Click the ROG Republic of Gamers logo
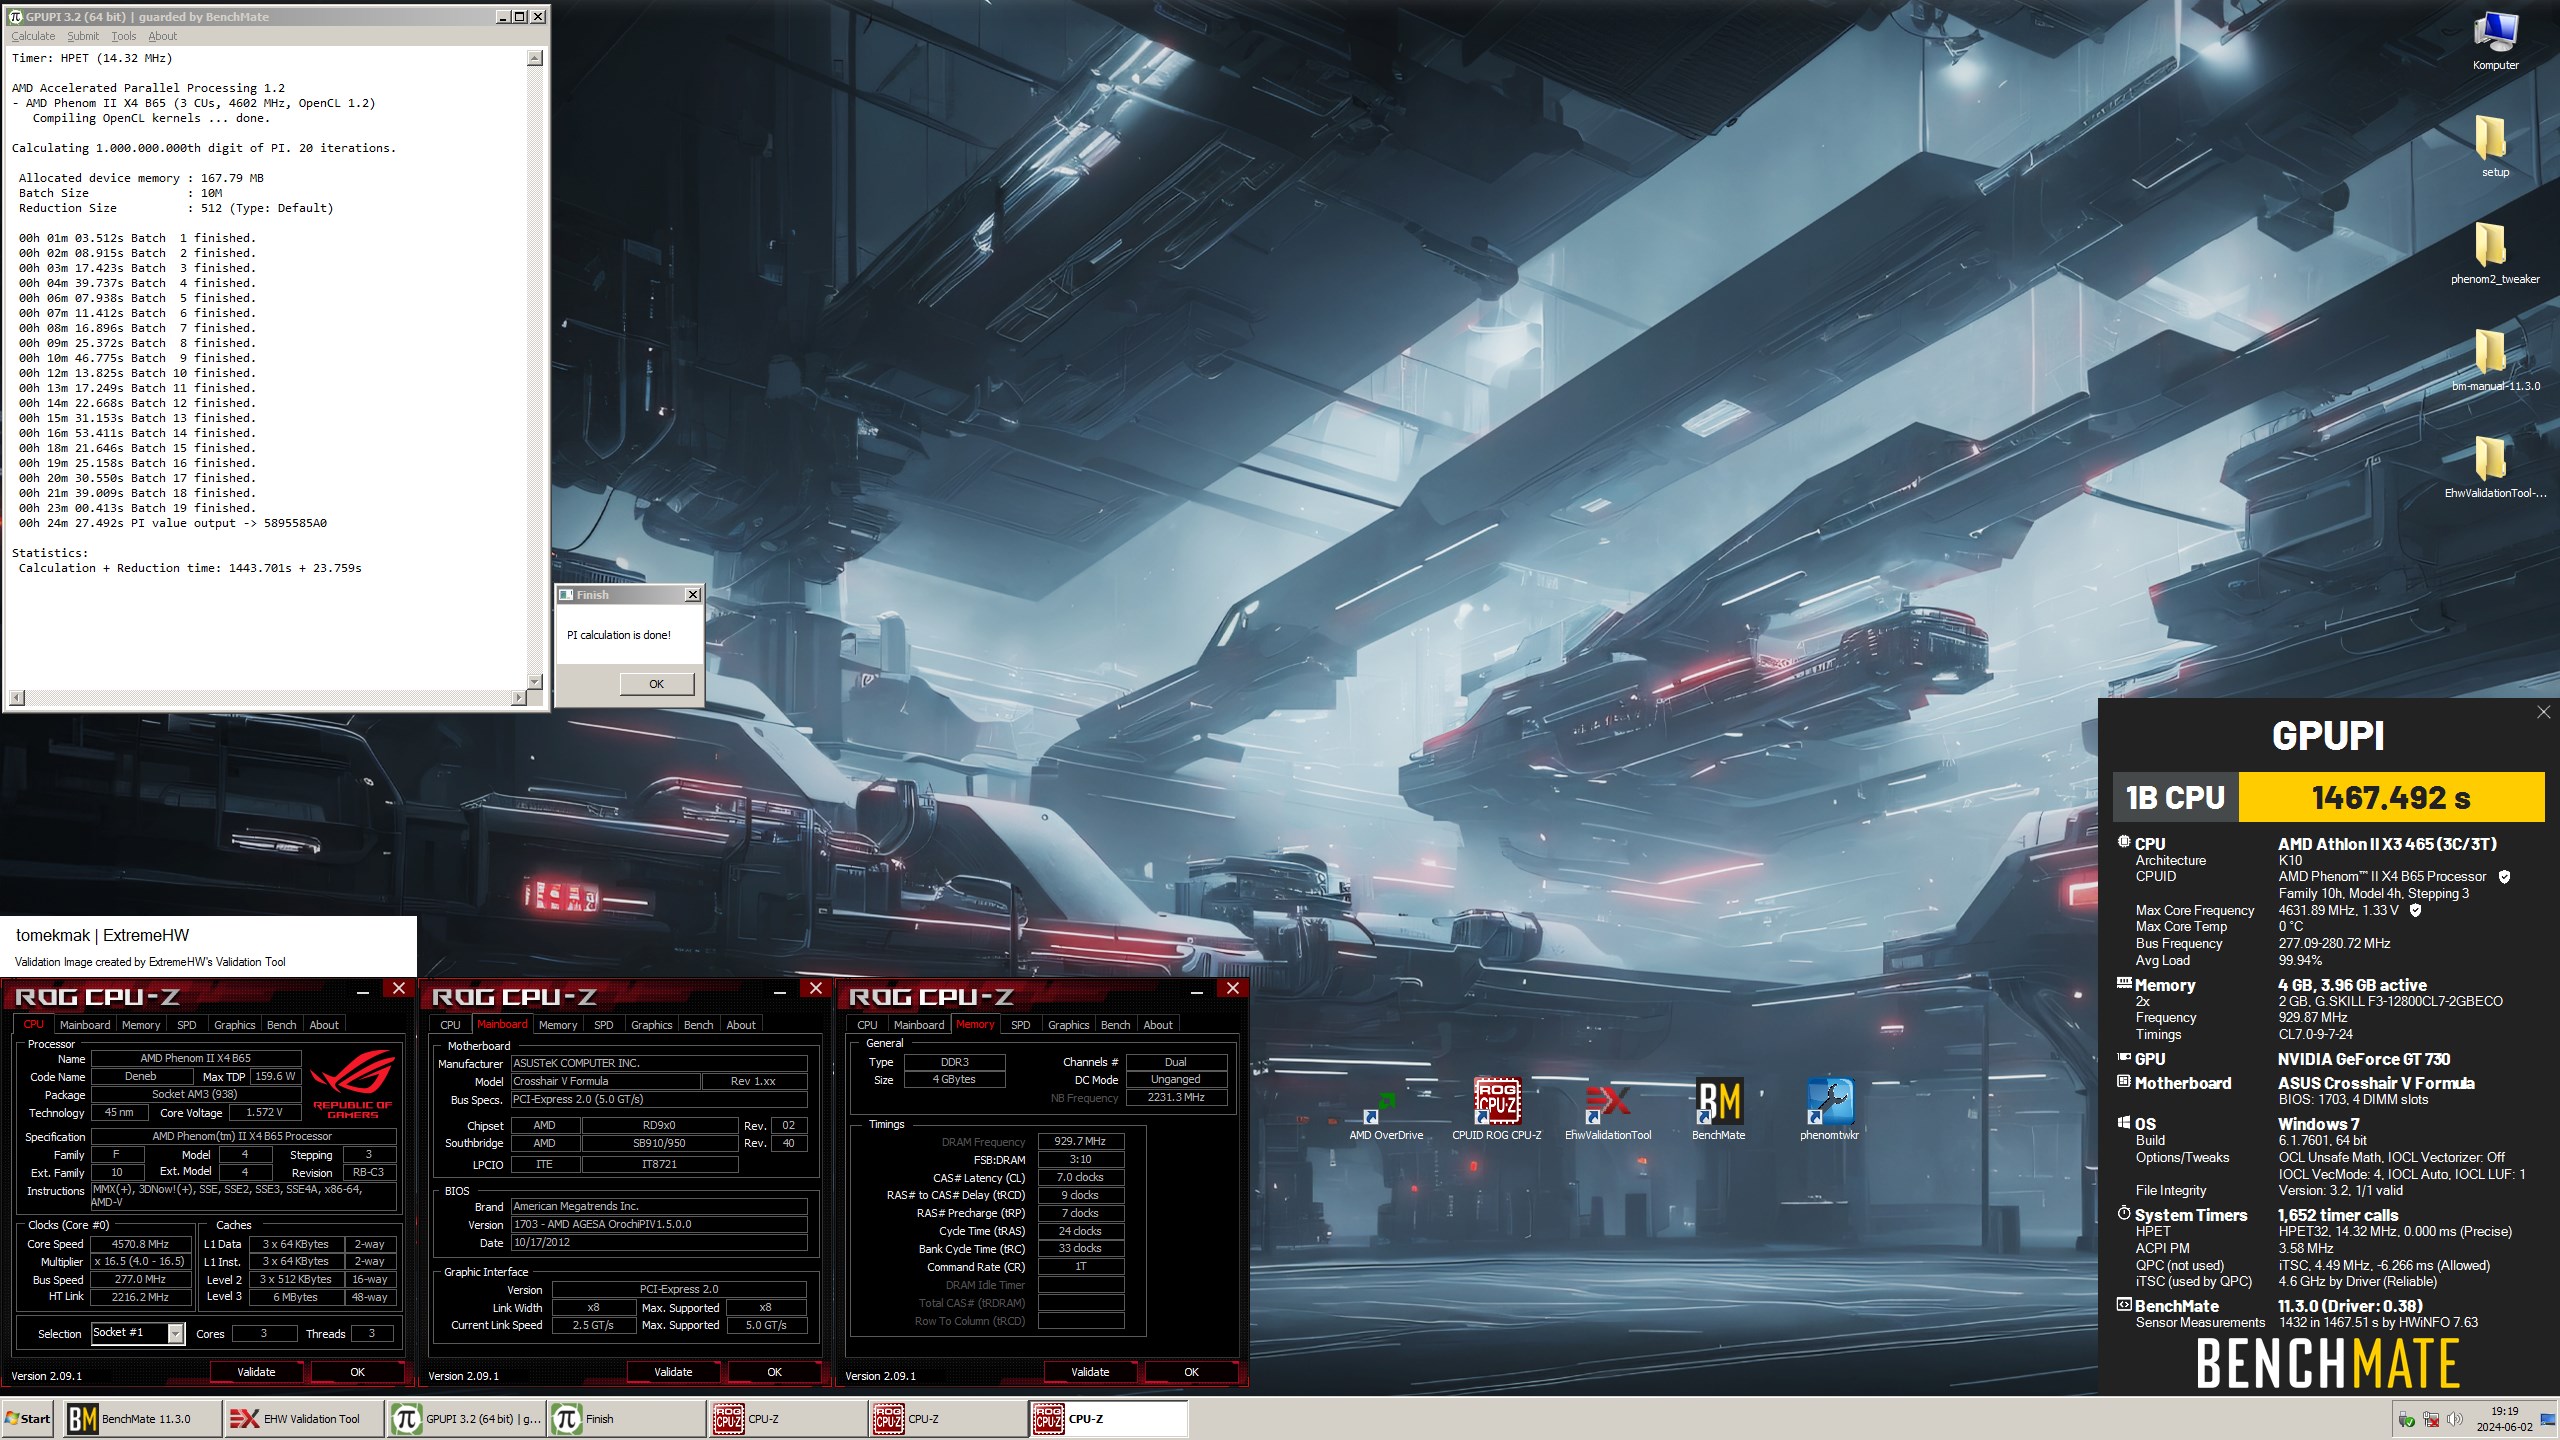The height and width of the screenshot is (1440, 2560). tap(353, 1083)
